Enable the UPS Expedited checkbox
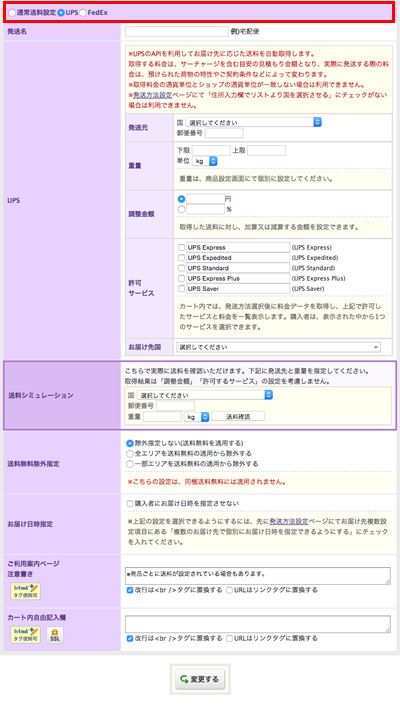The image size is (400, 705). coord(181,258)
